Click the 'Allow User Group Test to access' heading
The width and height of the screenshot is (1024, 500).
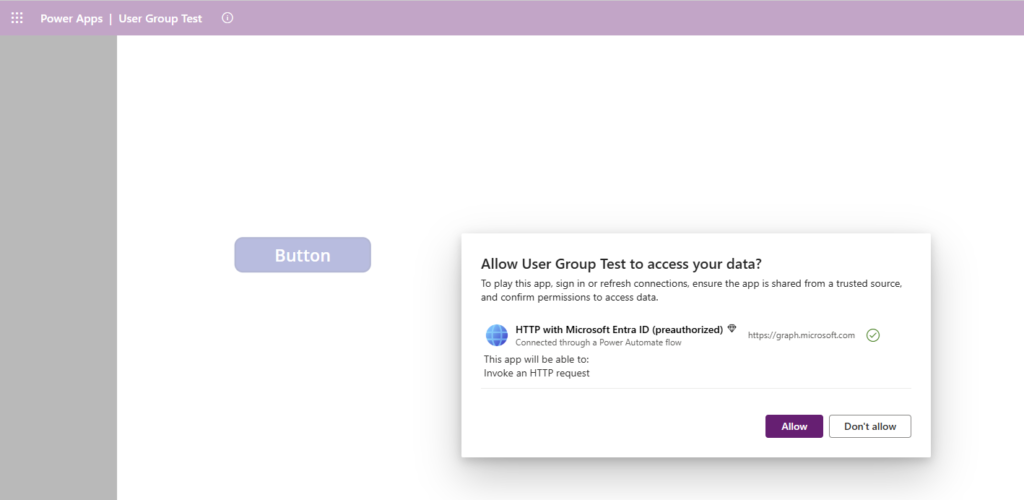click(622, 264)
